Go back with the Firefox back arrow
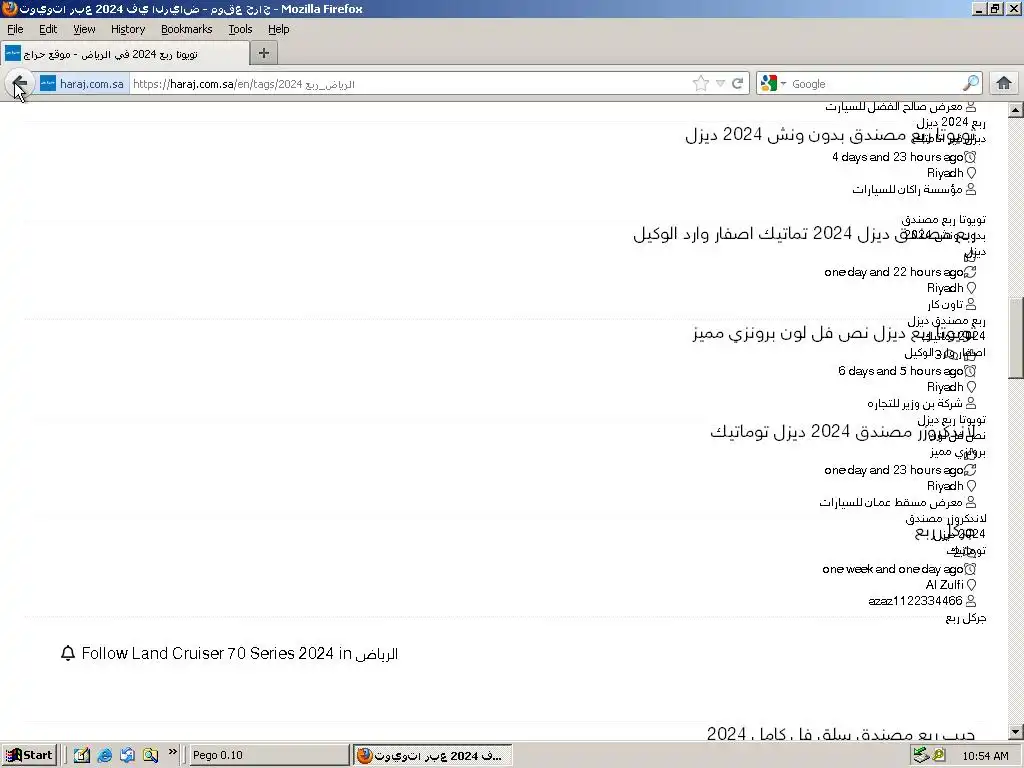Screen dimensions: 1024x768 coord(20,84)
